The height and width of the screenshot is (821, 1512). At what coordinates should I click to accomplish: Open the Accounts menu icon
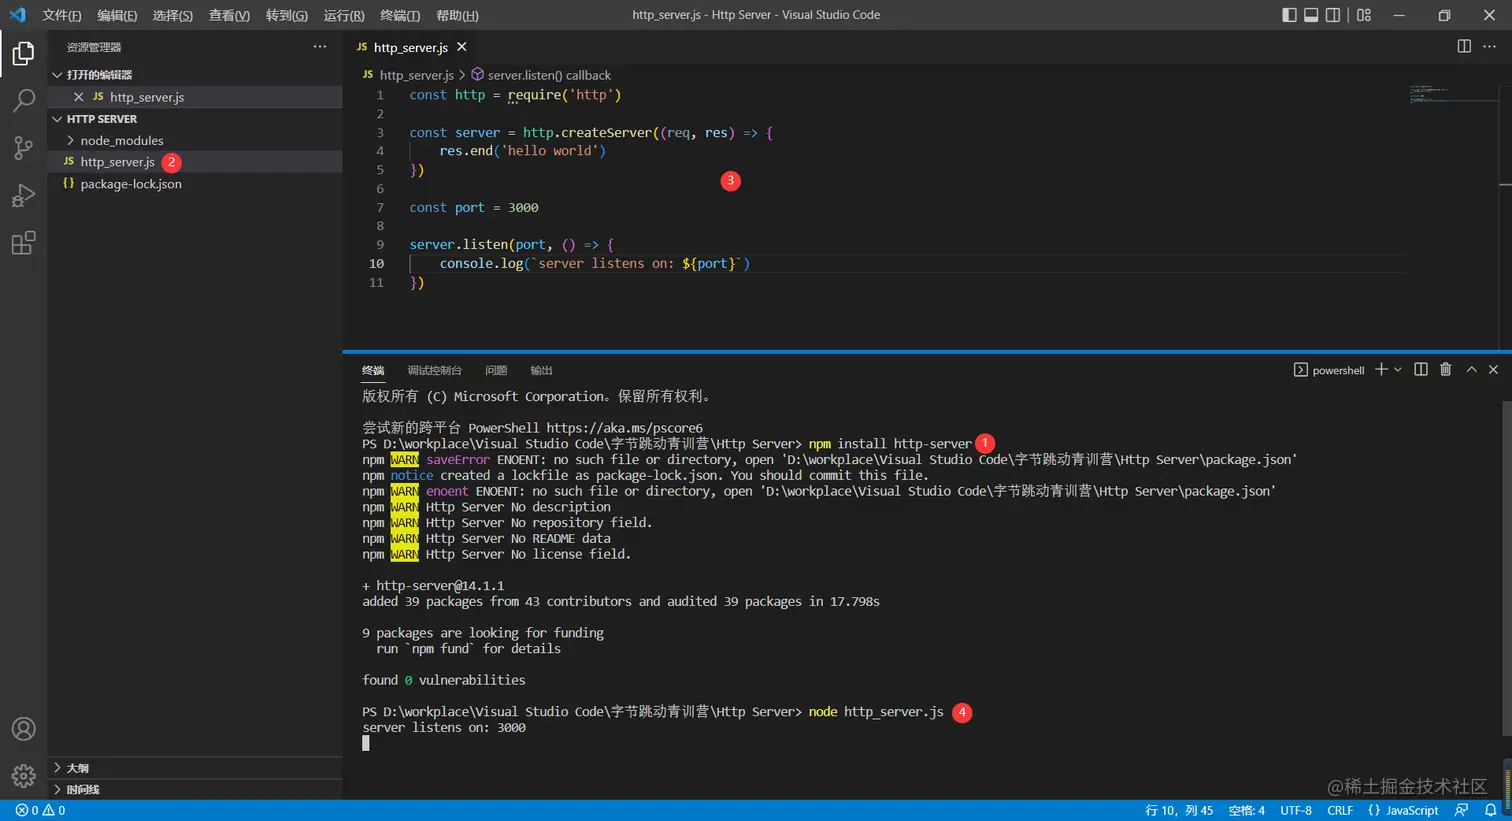(x=23, y=729)
